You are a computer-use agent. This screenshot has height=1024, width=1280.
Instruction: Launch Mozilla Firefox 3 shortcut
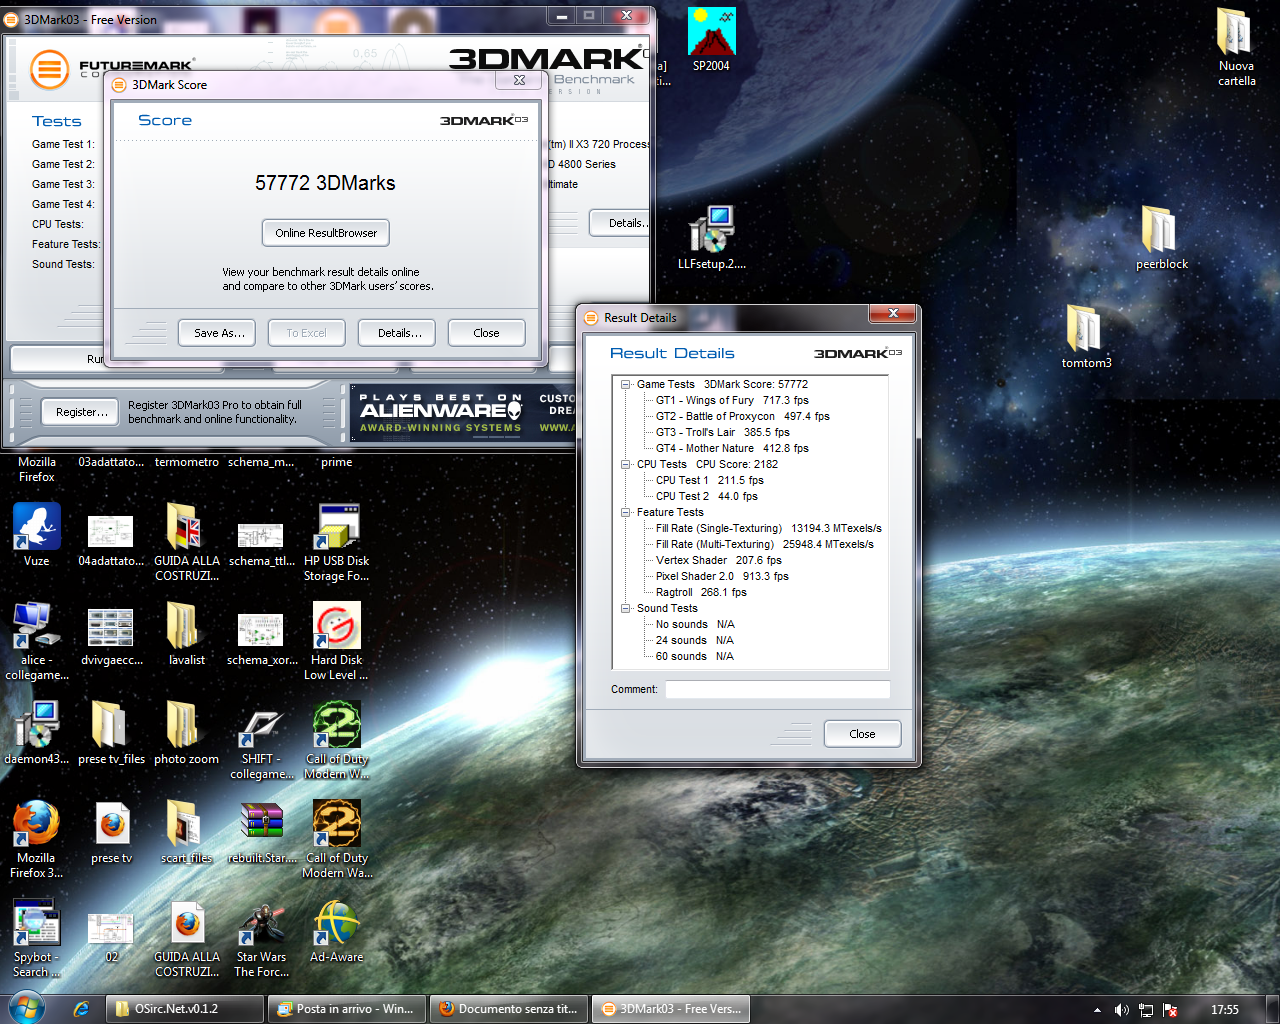[x=37, y=838]
